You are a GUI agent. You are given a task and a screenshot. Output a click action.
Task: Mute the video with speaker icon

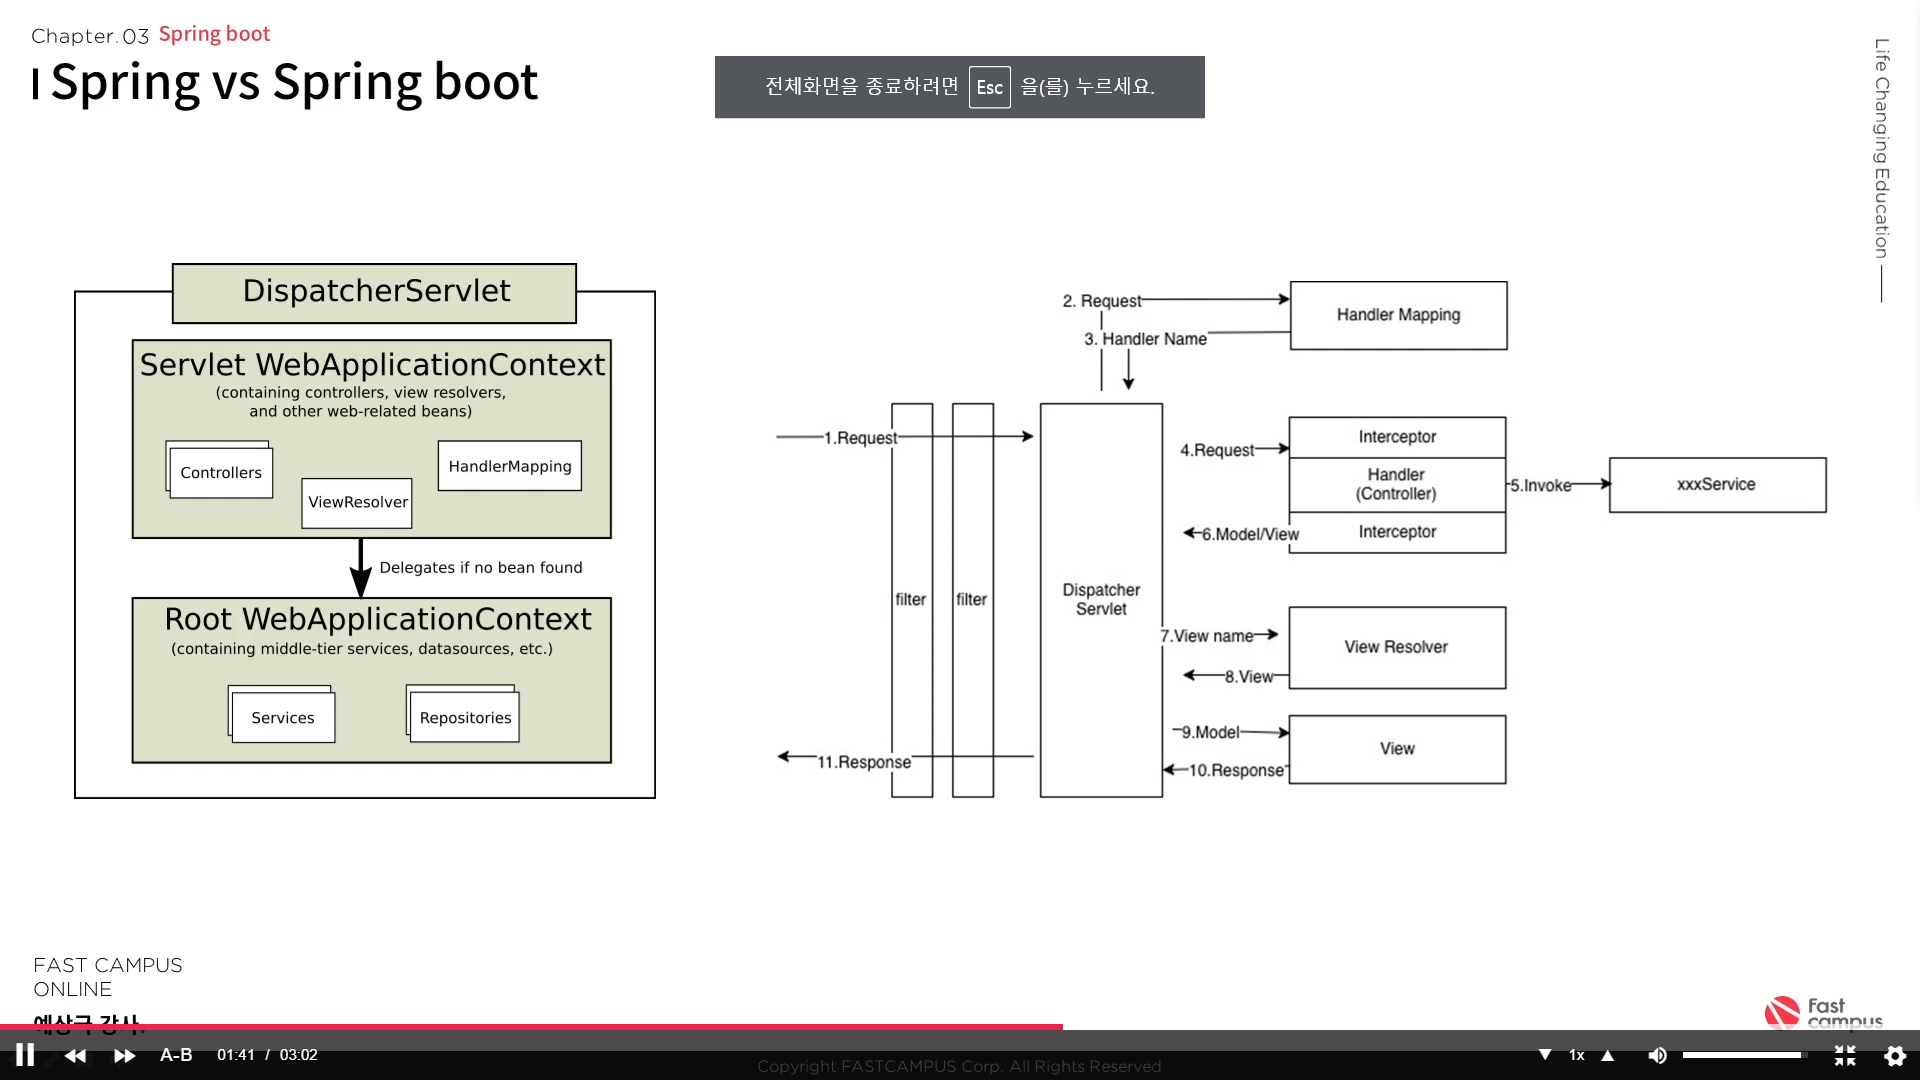[x=1657, y=1055]
